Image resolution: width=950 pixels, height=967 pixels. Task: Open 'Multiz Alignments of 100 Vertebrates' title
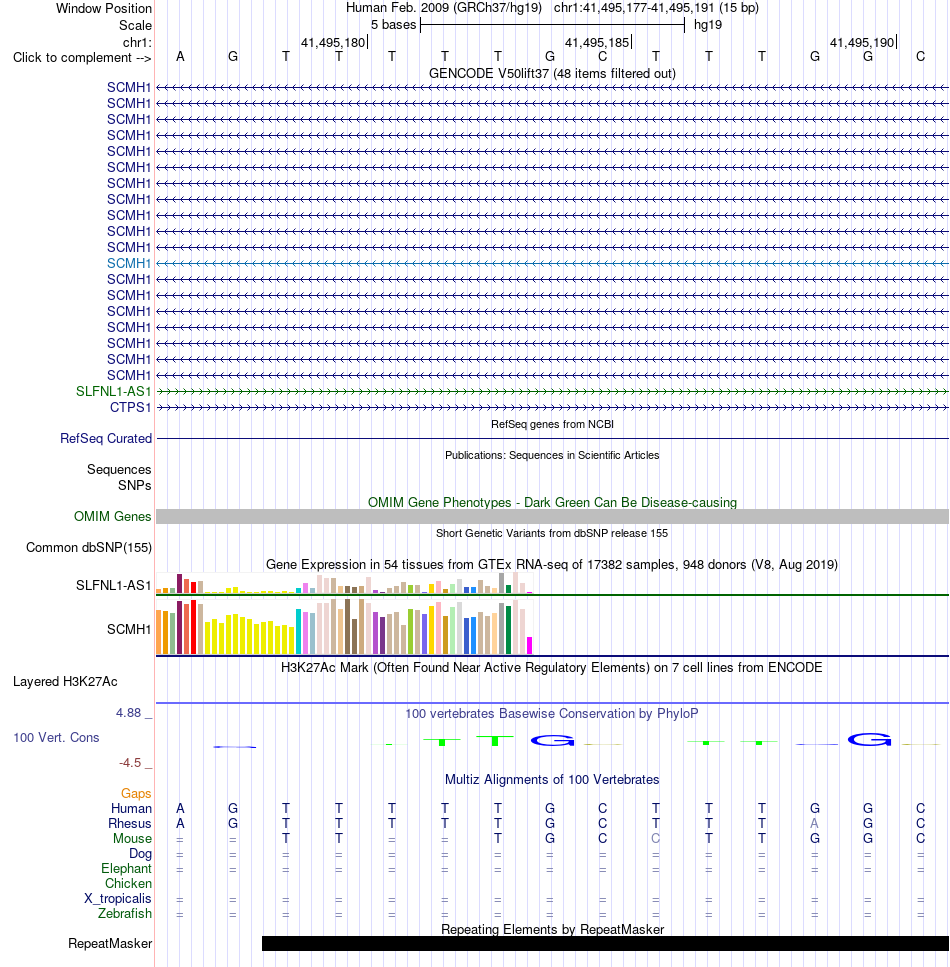click(552, 780)
